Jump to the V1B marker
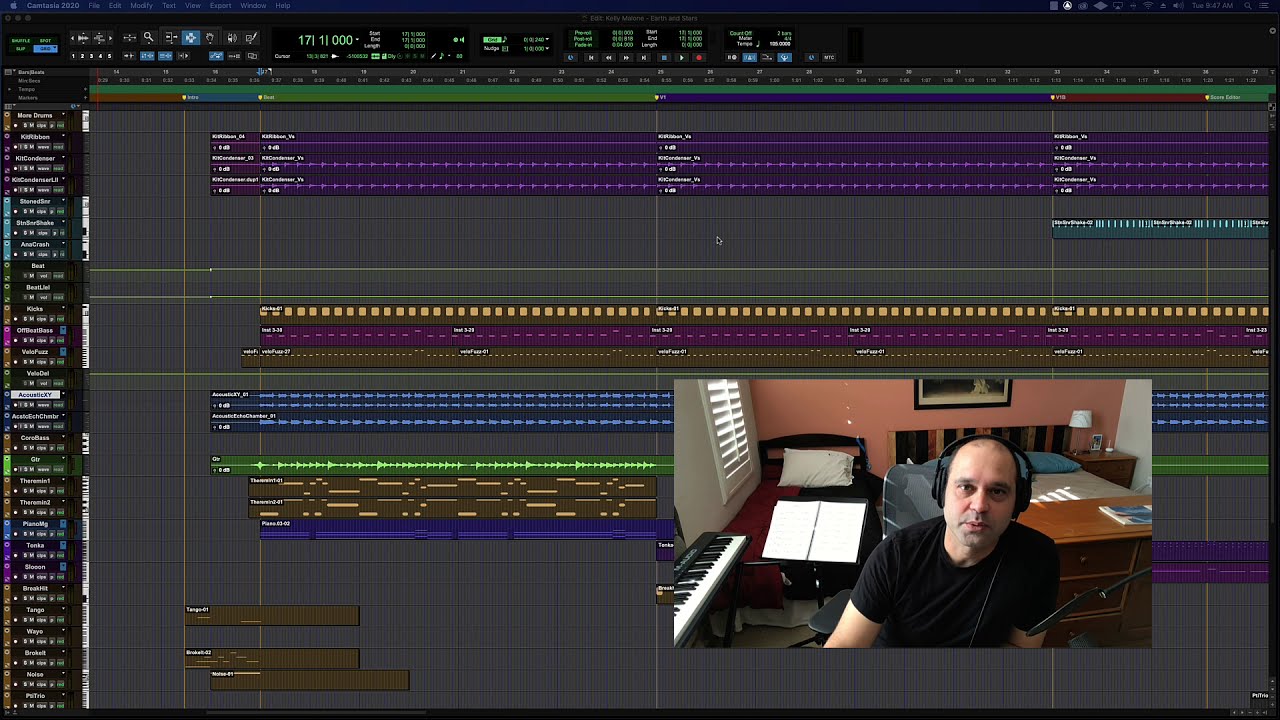The width and height of the screenshot is (1280, 720). tap(1058, 97)
